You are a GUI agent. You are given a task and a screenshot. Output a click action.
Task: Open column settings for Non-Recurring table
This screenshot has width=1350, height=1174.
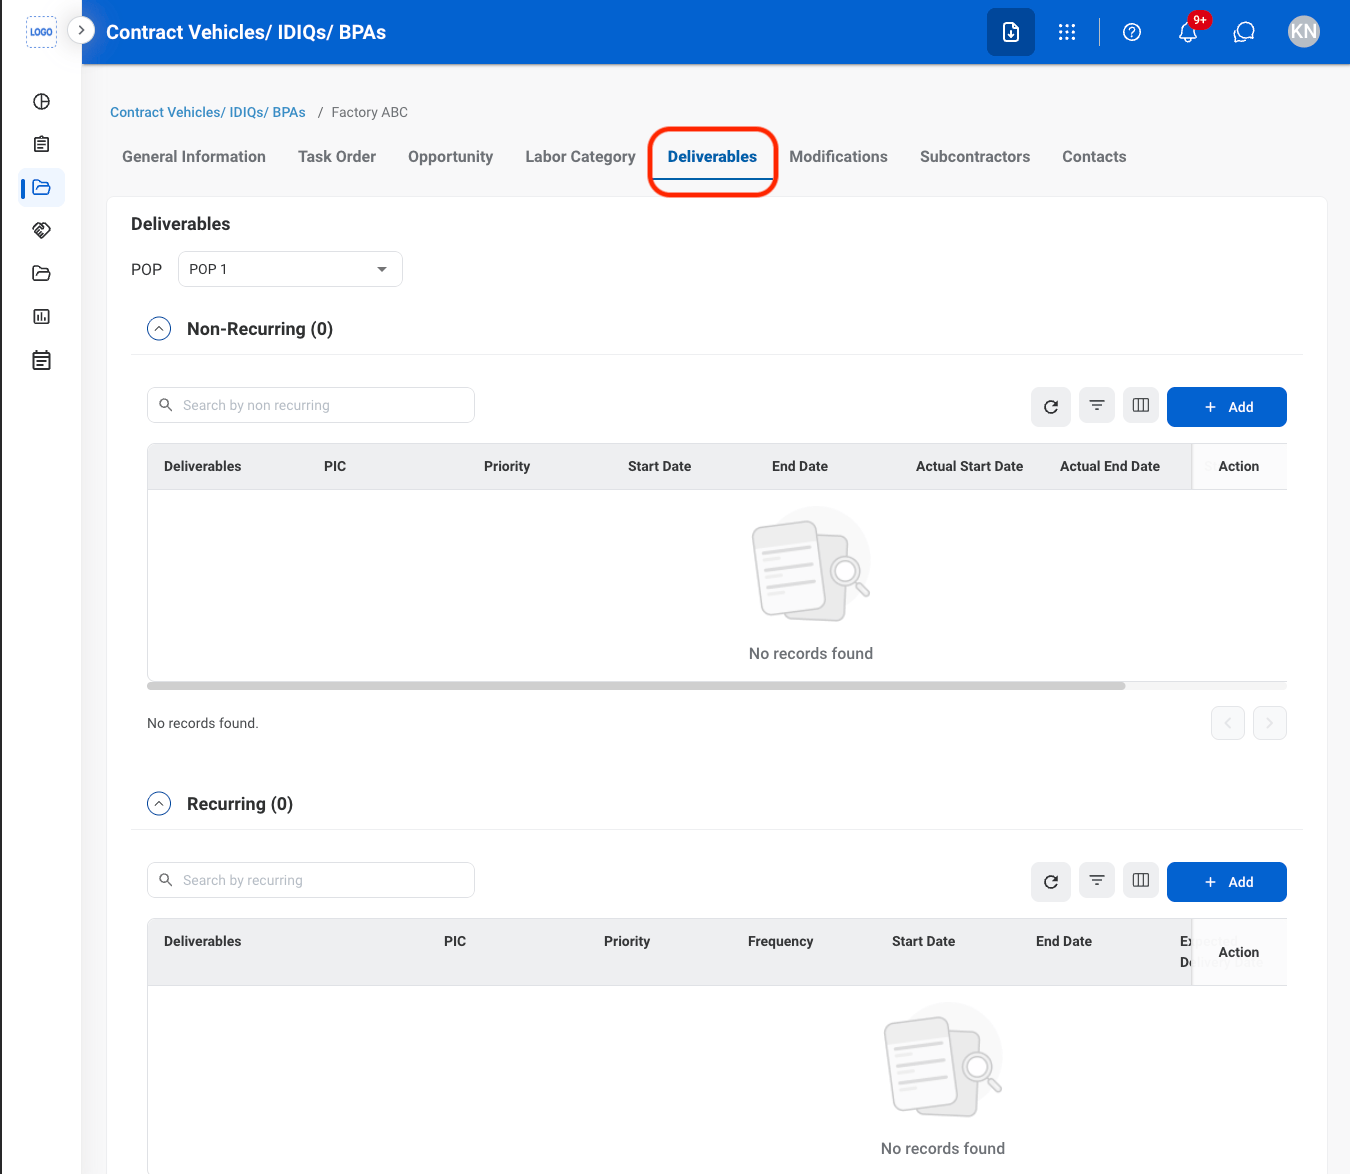pos(1141,405)
